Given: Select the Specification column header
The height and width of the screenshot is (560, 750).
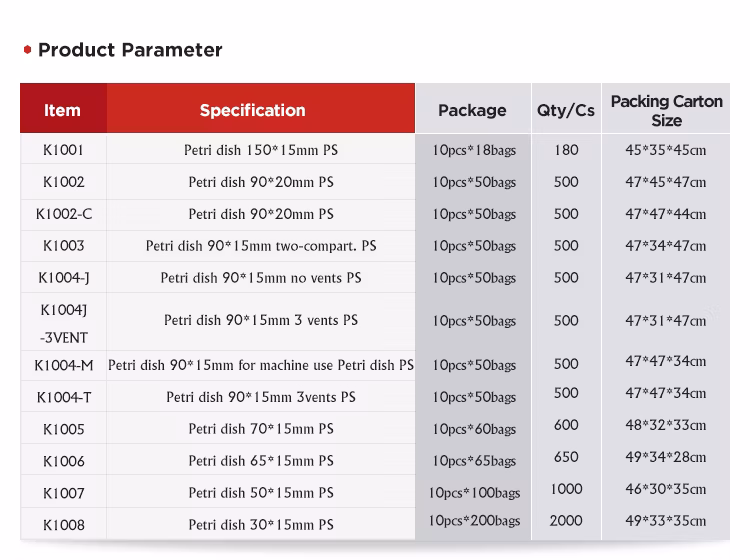Looking at the screenshot, I should coord(252,110).
